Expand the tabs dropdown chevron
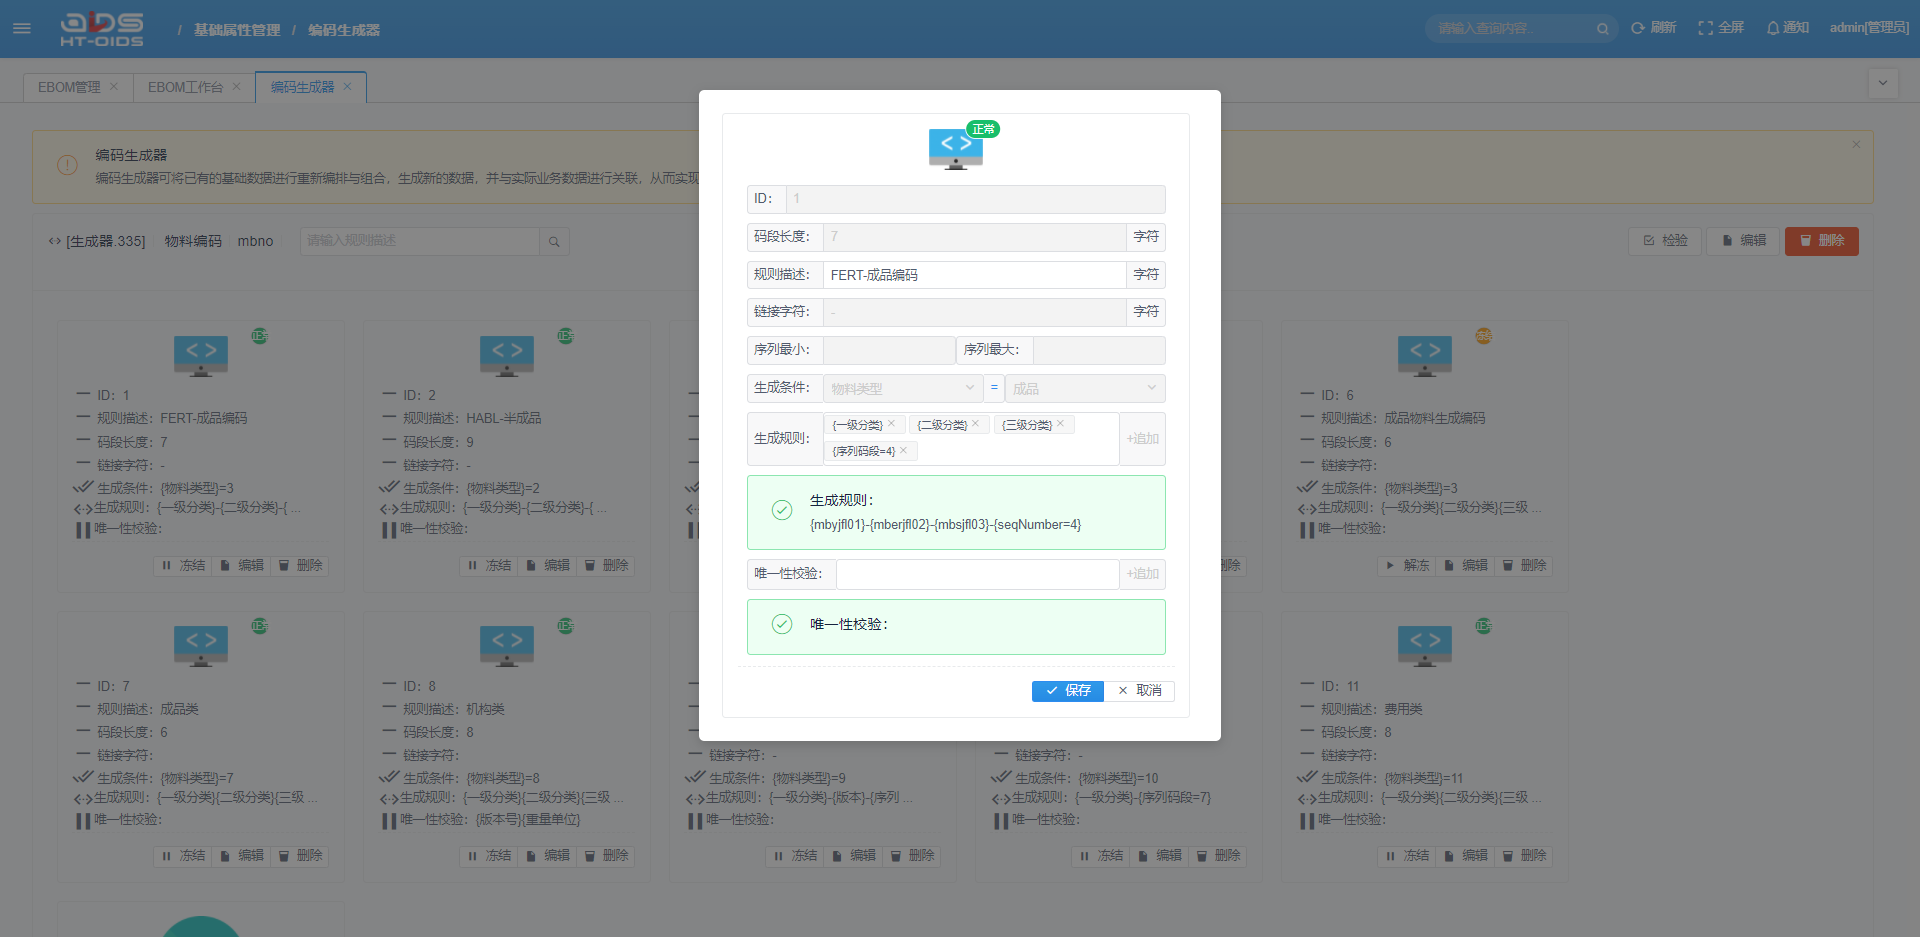This screenshot has height=937, width=1920. (1883, 84)
